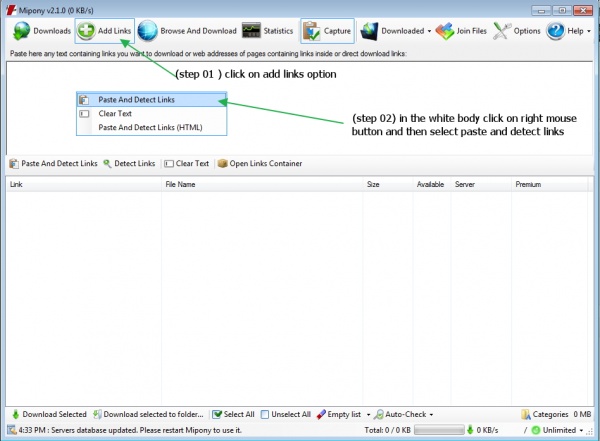
Task: Sort by the Available column header
Action: 432,185
